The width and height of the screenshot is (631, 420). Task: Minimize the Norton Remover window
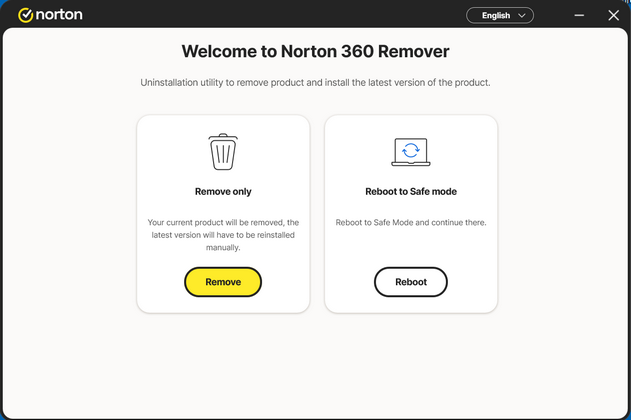[x=579, y=15]
